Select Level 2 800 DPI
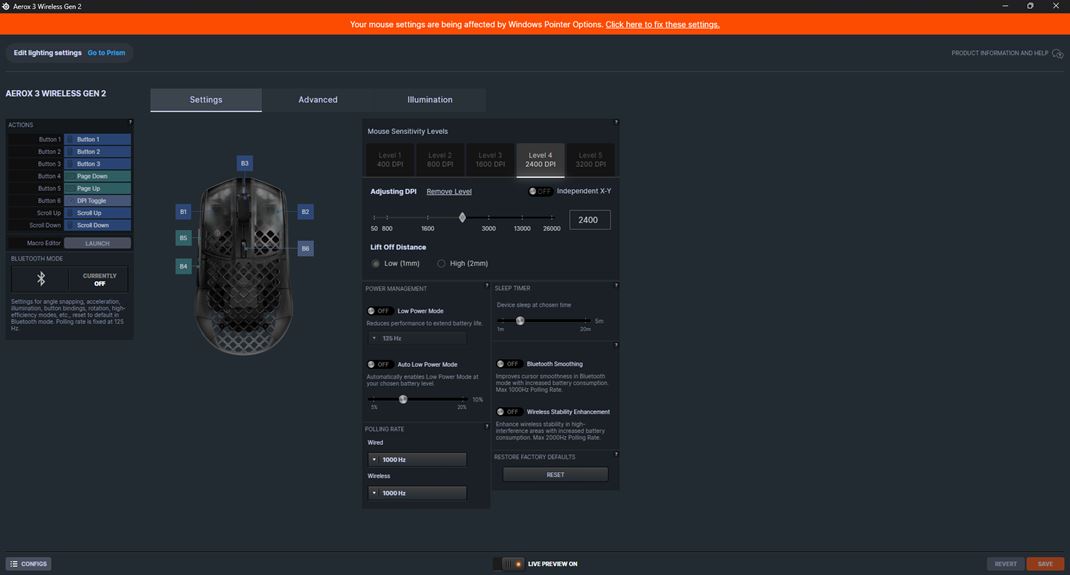The height and width of the screenshot is (575, 1070). pos(440,160)
